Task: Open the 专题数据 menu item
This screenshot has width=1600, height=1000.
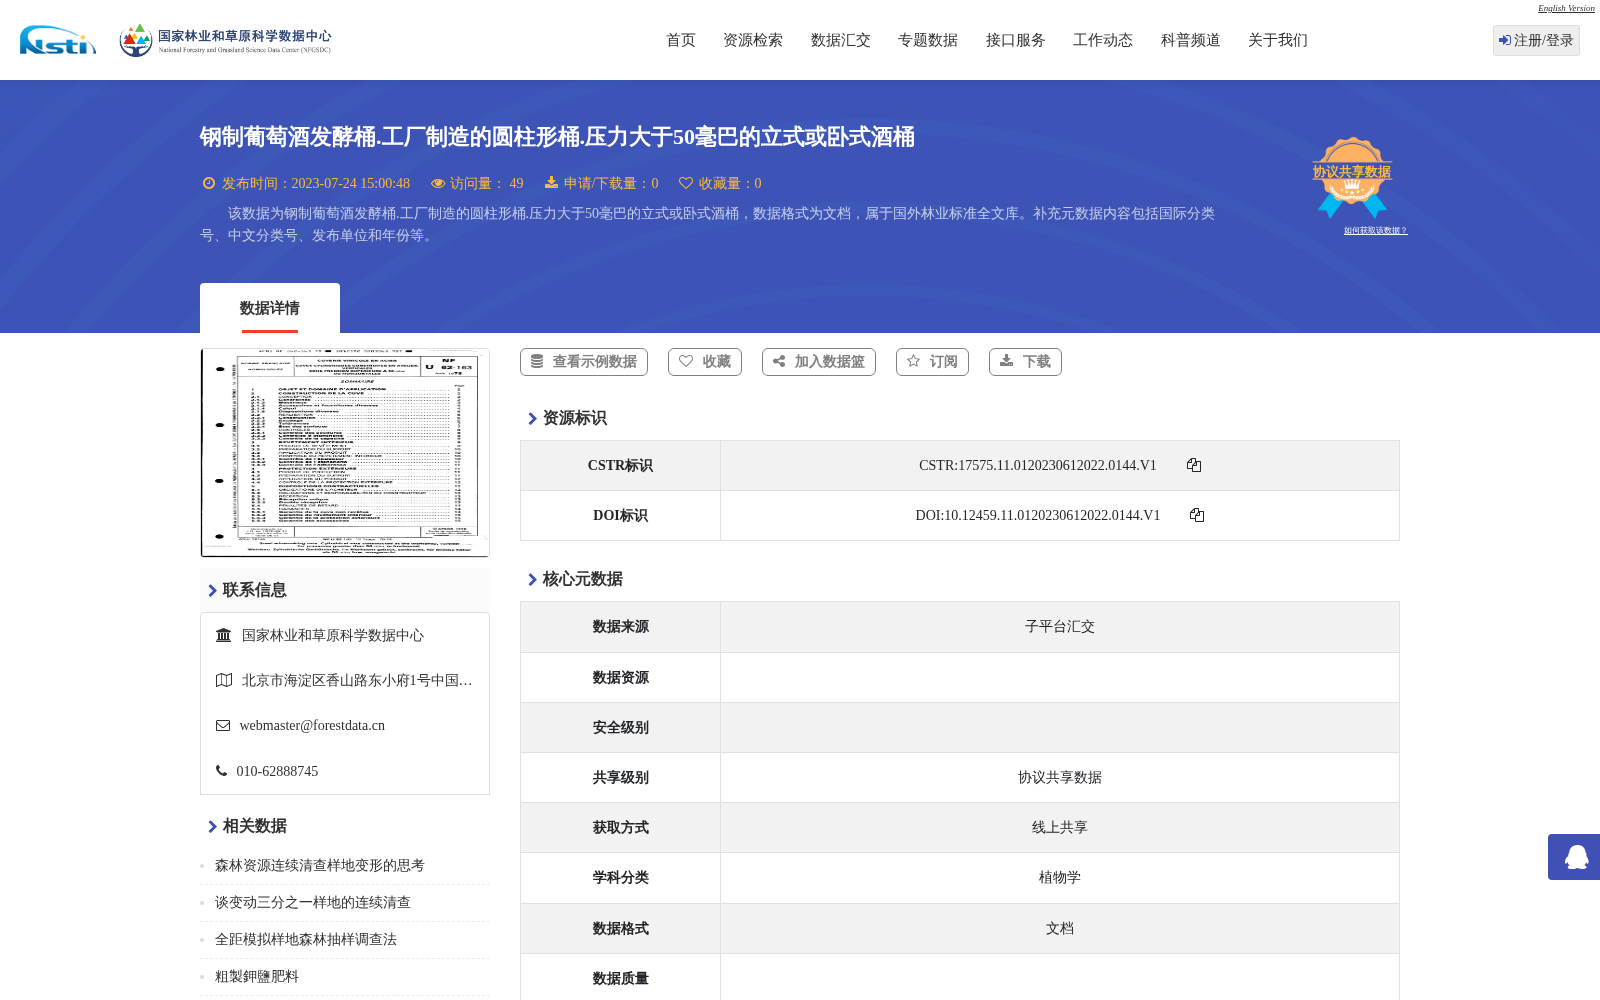Action: tap(928, 40)
